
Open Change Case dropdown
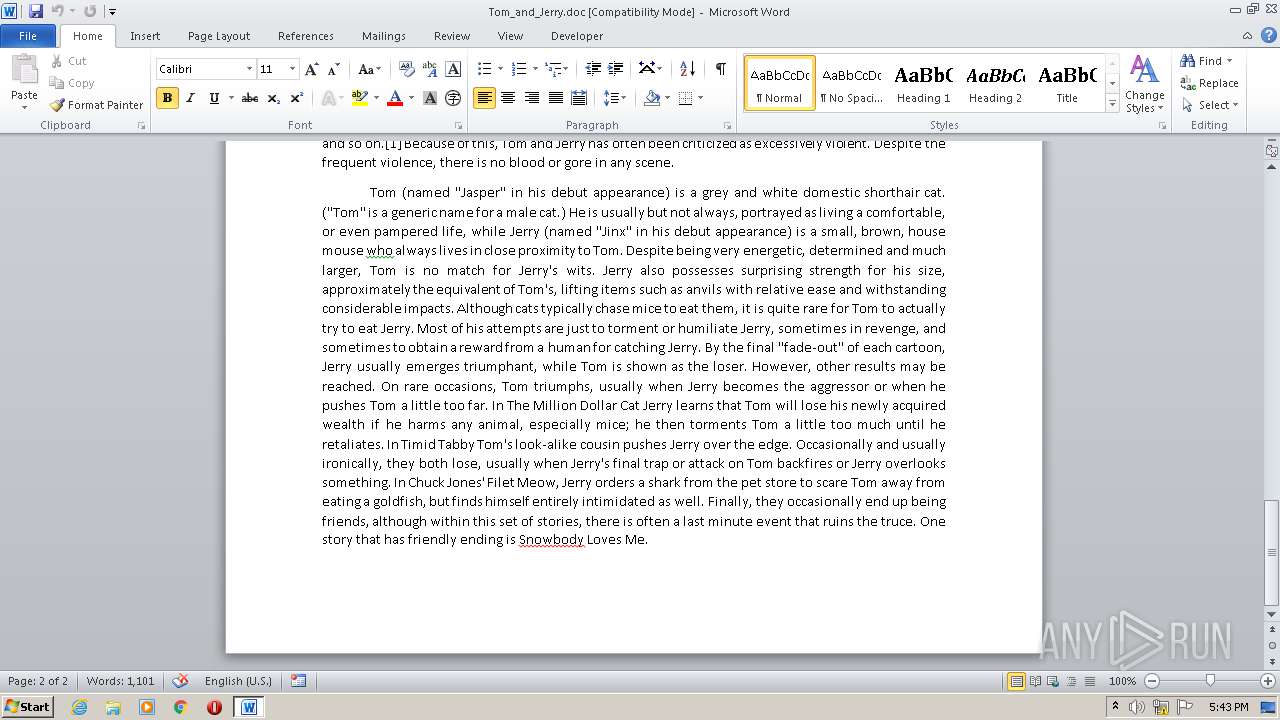(369, 69)
